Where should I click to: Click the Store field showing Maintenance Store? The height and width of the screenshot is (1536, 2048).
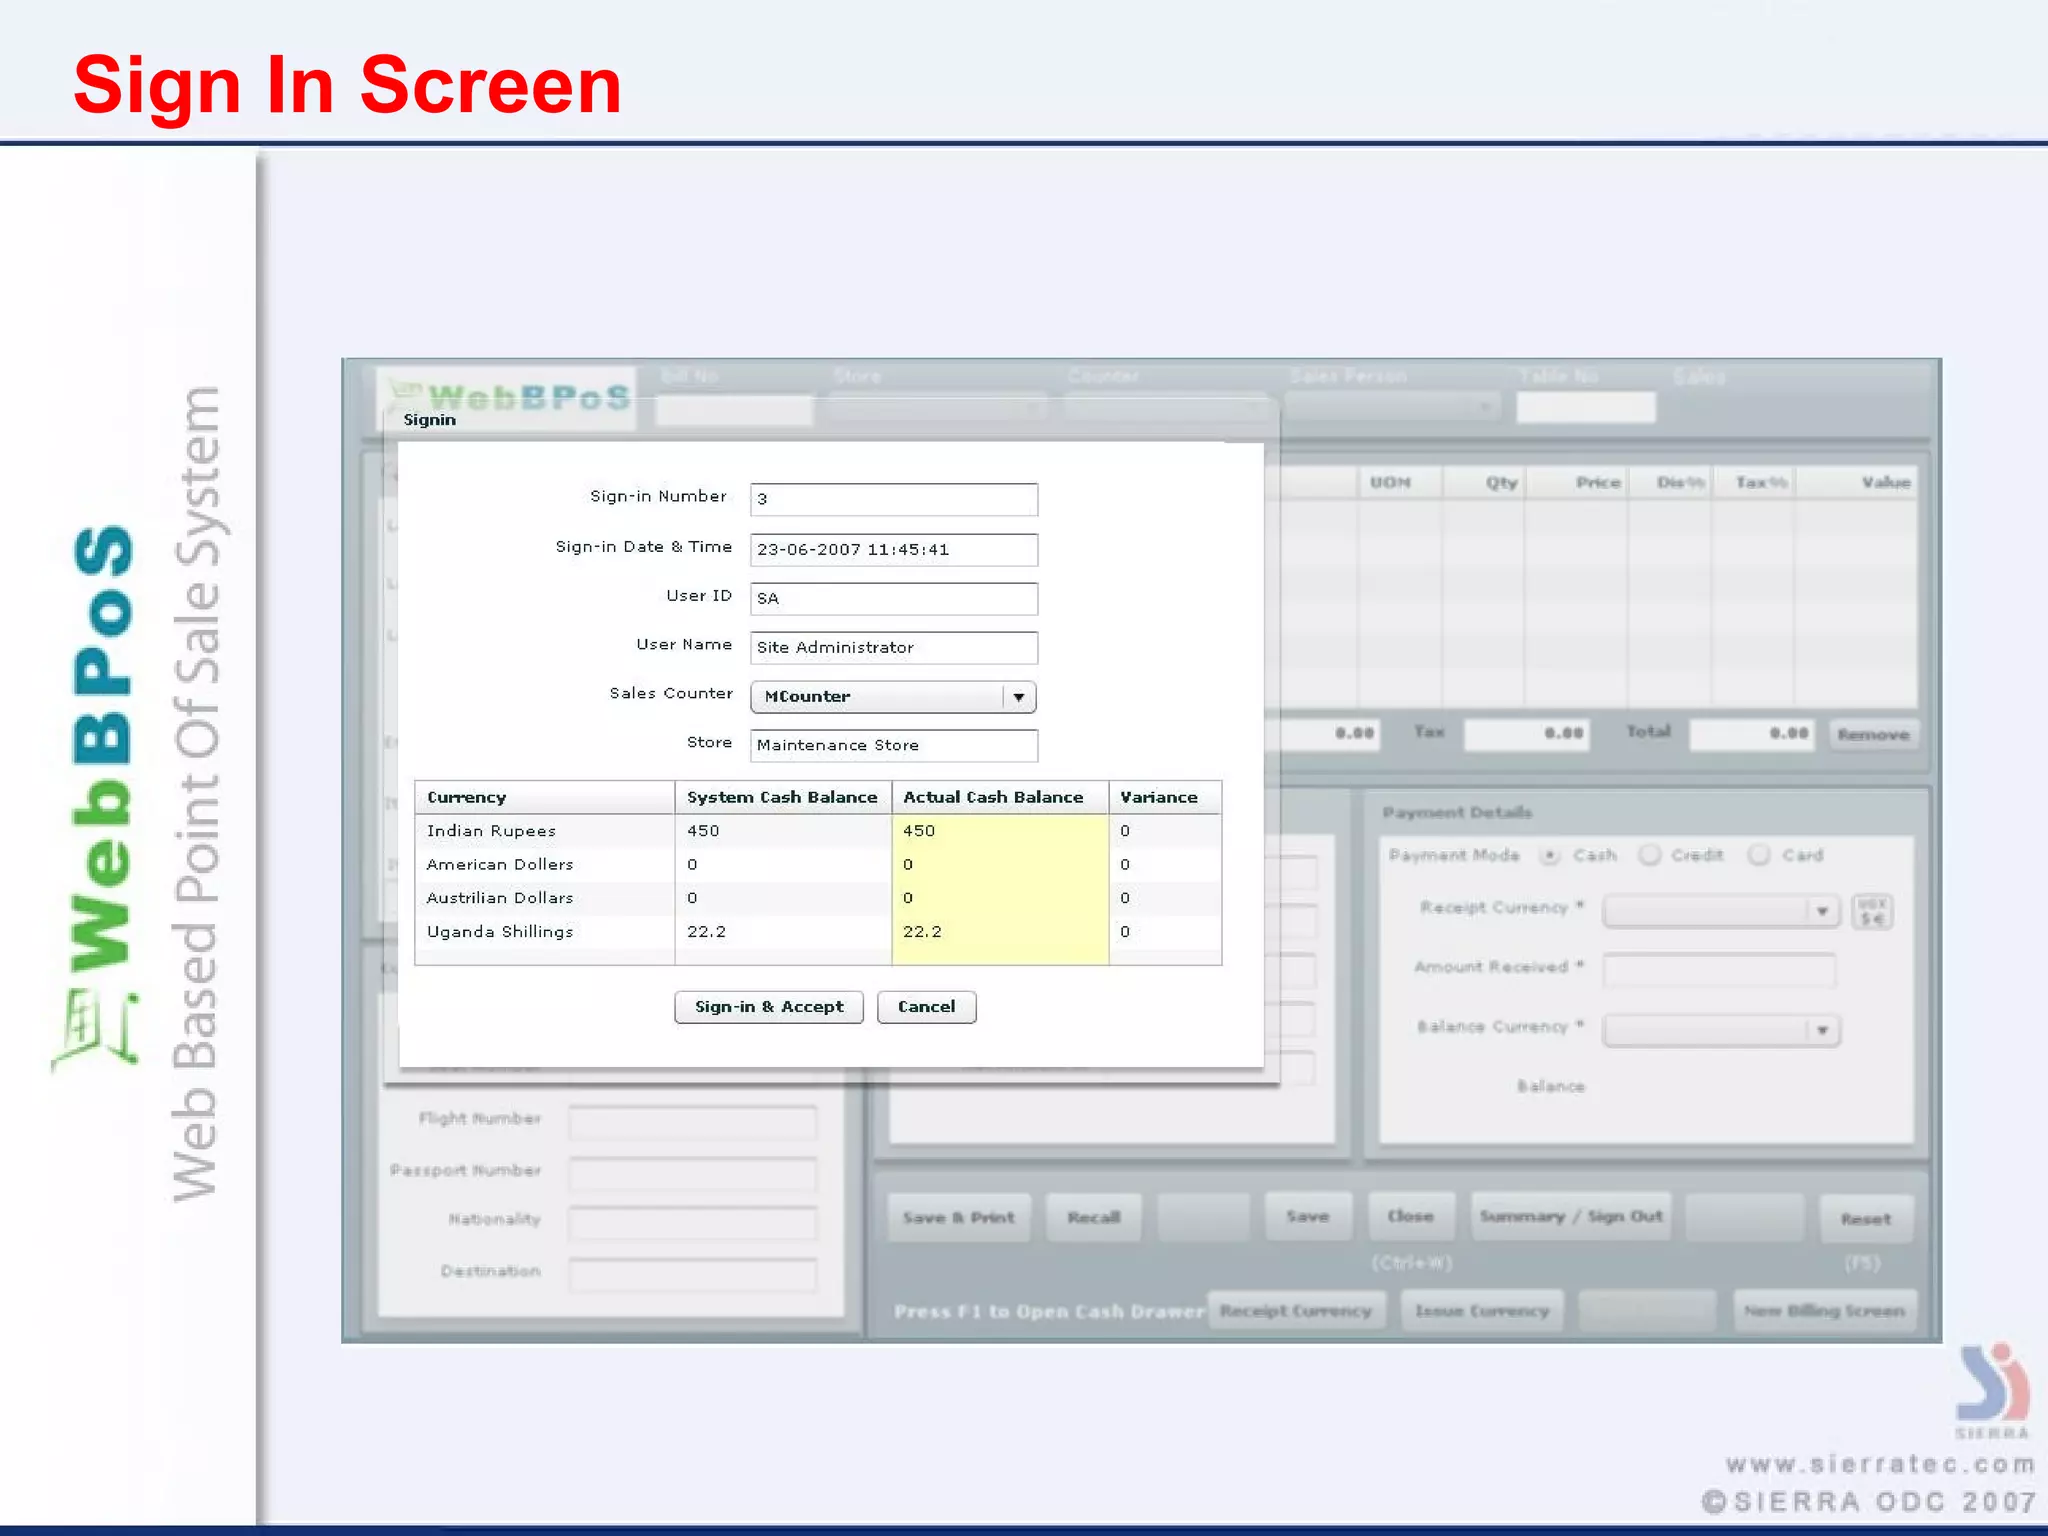[894, 745]
